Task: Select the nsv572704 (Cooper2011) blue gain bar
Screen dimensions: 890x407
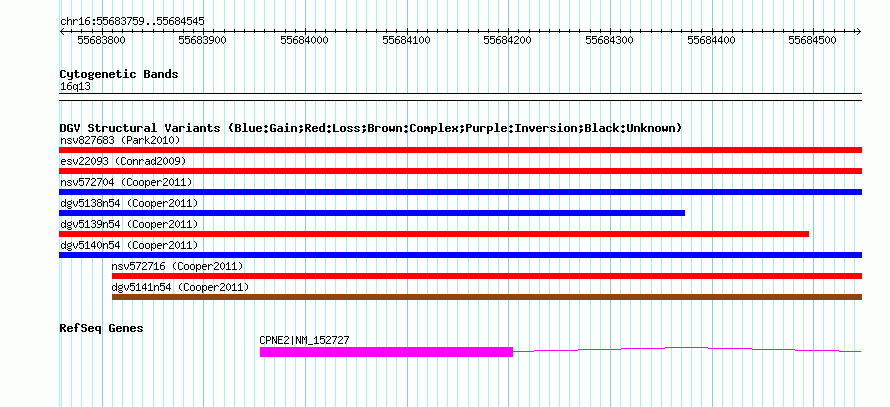Action: [x=460, y=192]
